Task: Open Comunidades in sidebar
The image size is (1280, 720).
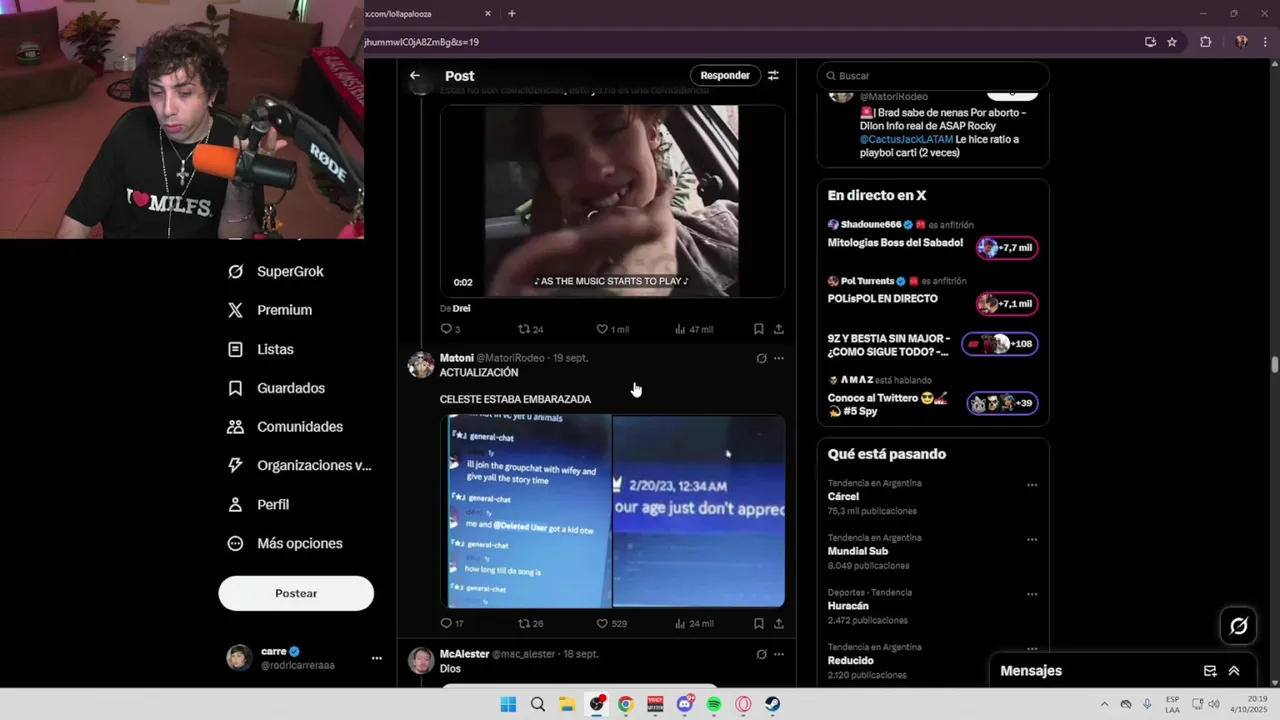Action: point(286,427)
